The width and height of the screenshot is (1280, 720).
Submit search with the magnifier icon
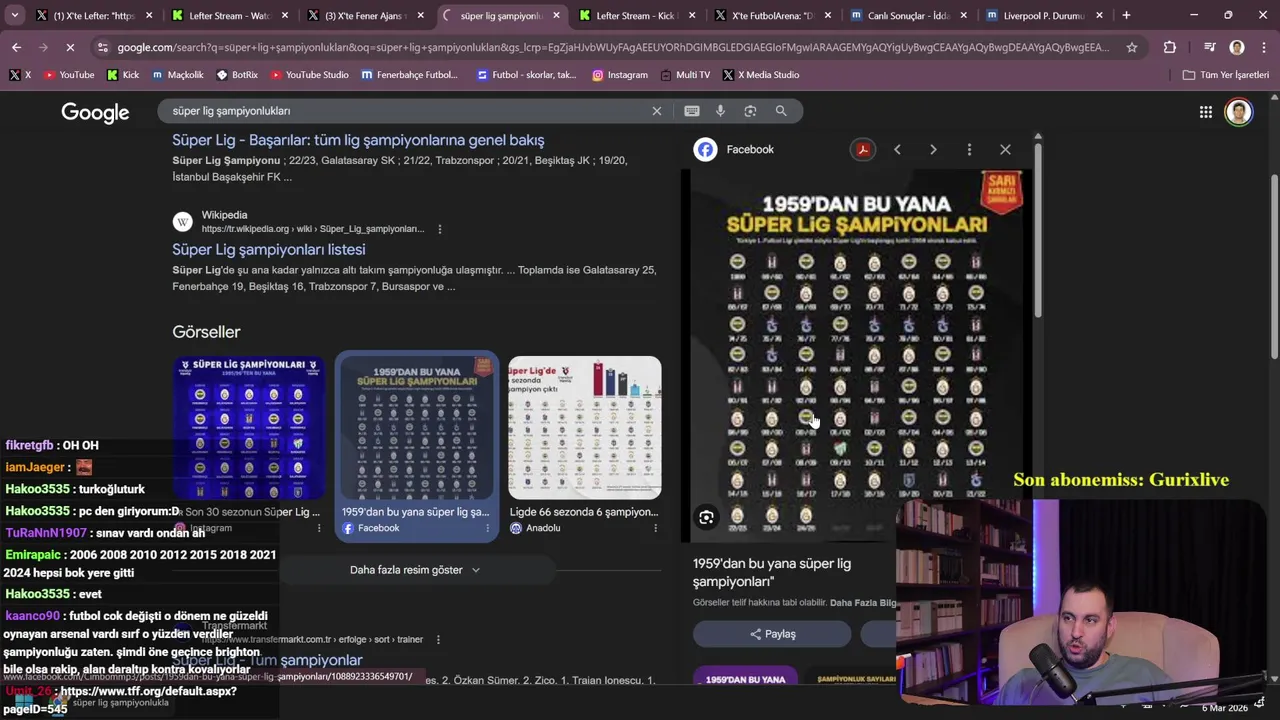coord(781,111)
